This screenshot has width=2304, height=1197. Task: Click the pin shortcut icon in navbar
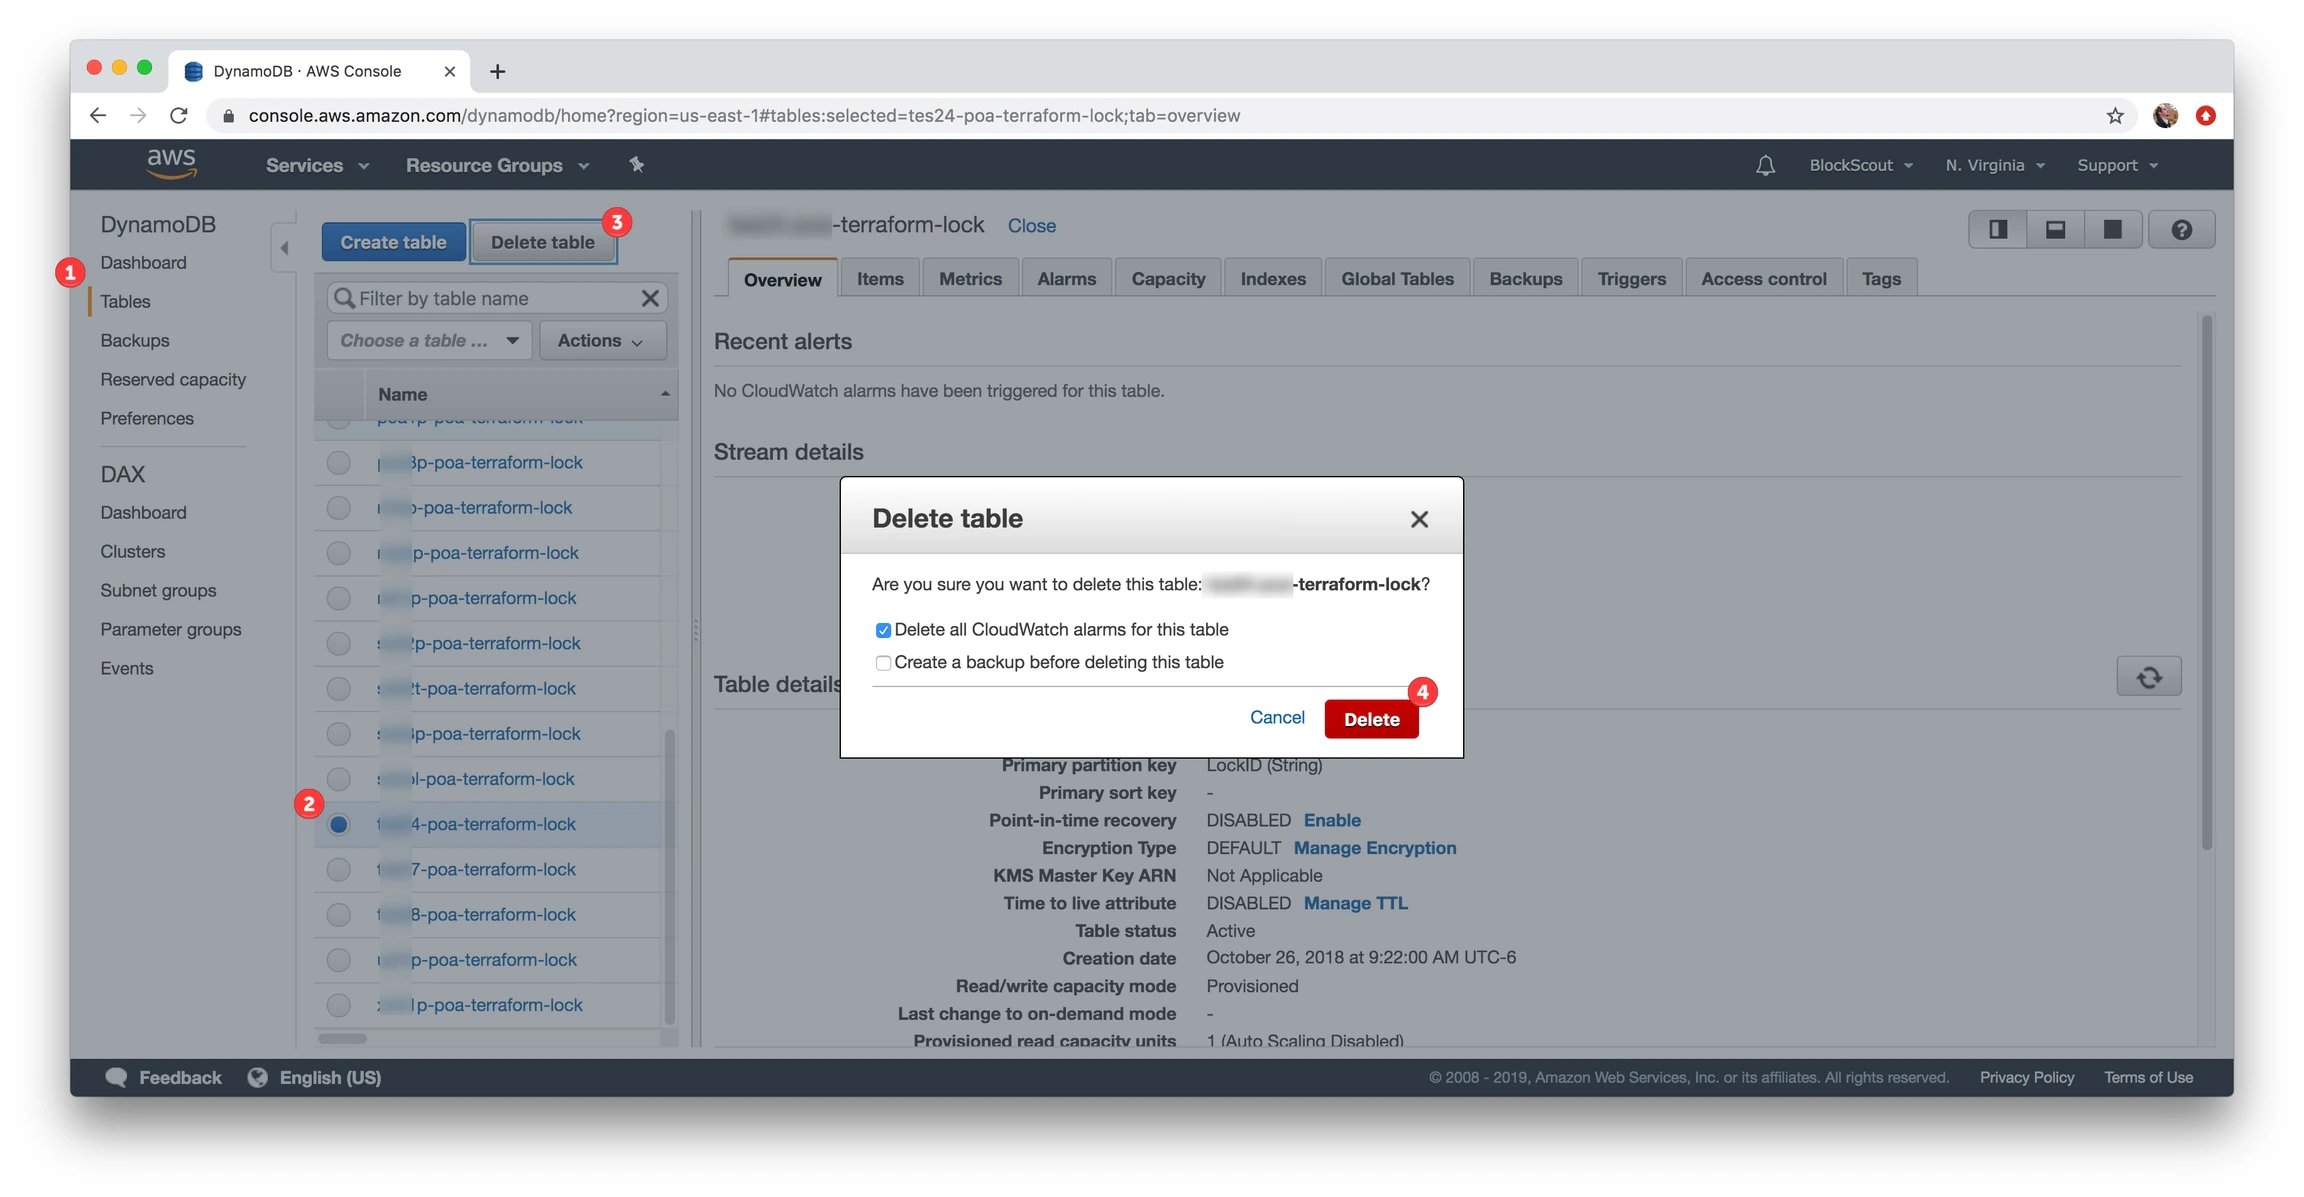[x=636, y=165]
